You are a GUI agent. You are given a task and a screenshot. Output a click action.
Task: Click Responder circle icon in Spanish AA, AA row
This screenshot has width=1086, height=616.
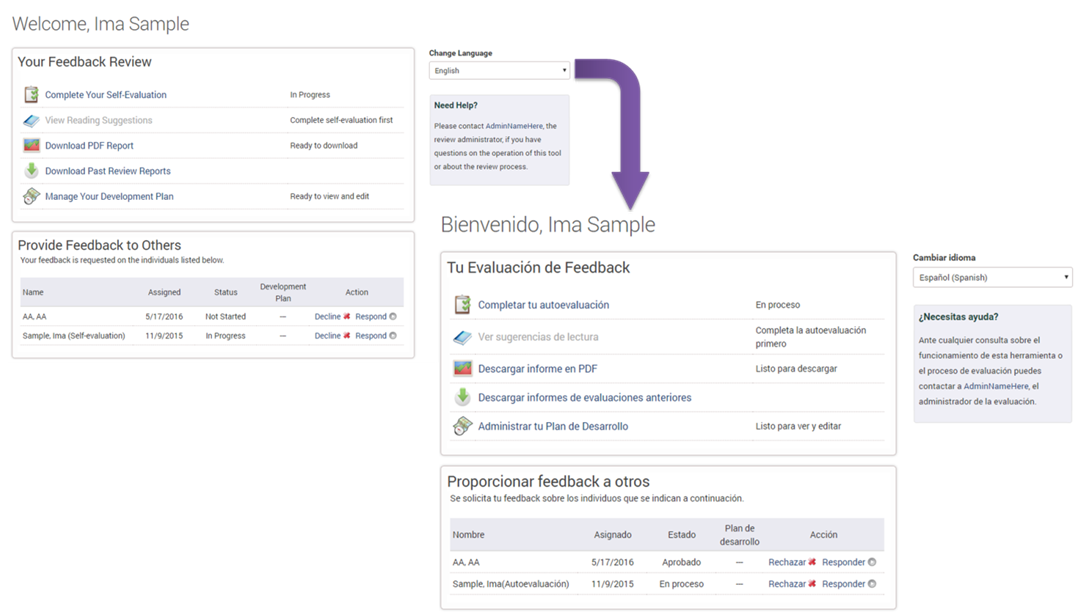point(872,562)
